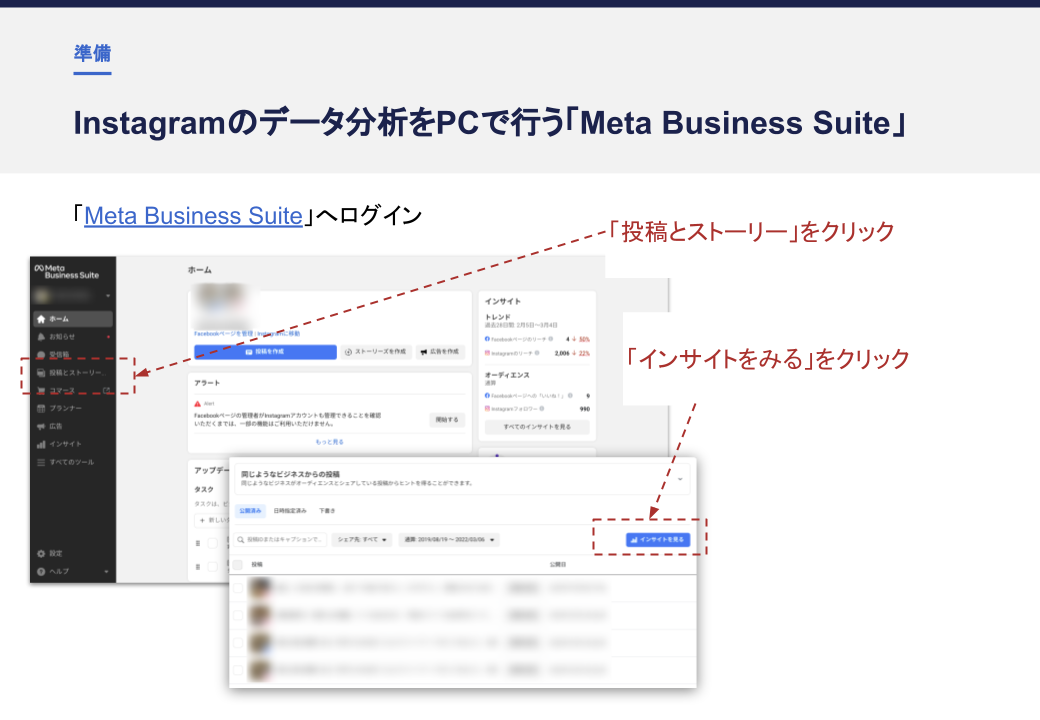The image size is (1040, 720).
Task: Click the info icon beside Facebookページのリーチ
Action: pyautogui.click(x=551, y=339)
